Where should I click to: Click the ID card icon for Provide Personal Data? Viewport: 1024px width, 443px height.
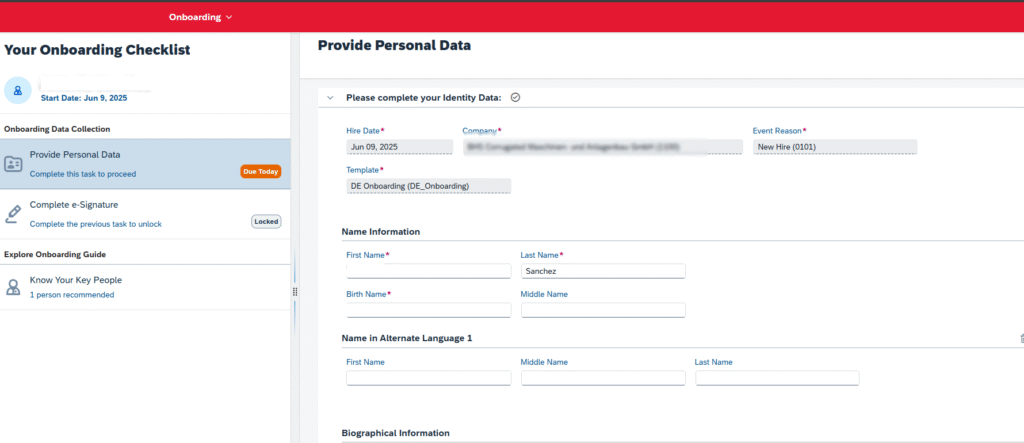point(13,164)
